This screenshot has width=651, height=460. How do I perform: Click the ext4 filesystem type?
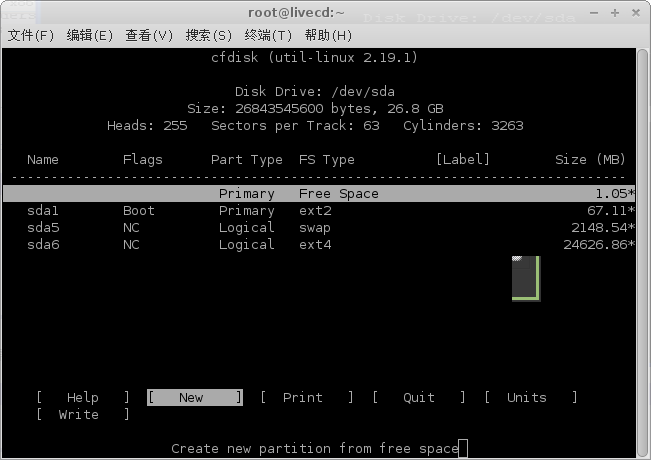[315, 245]
